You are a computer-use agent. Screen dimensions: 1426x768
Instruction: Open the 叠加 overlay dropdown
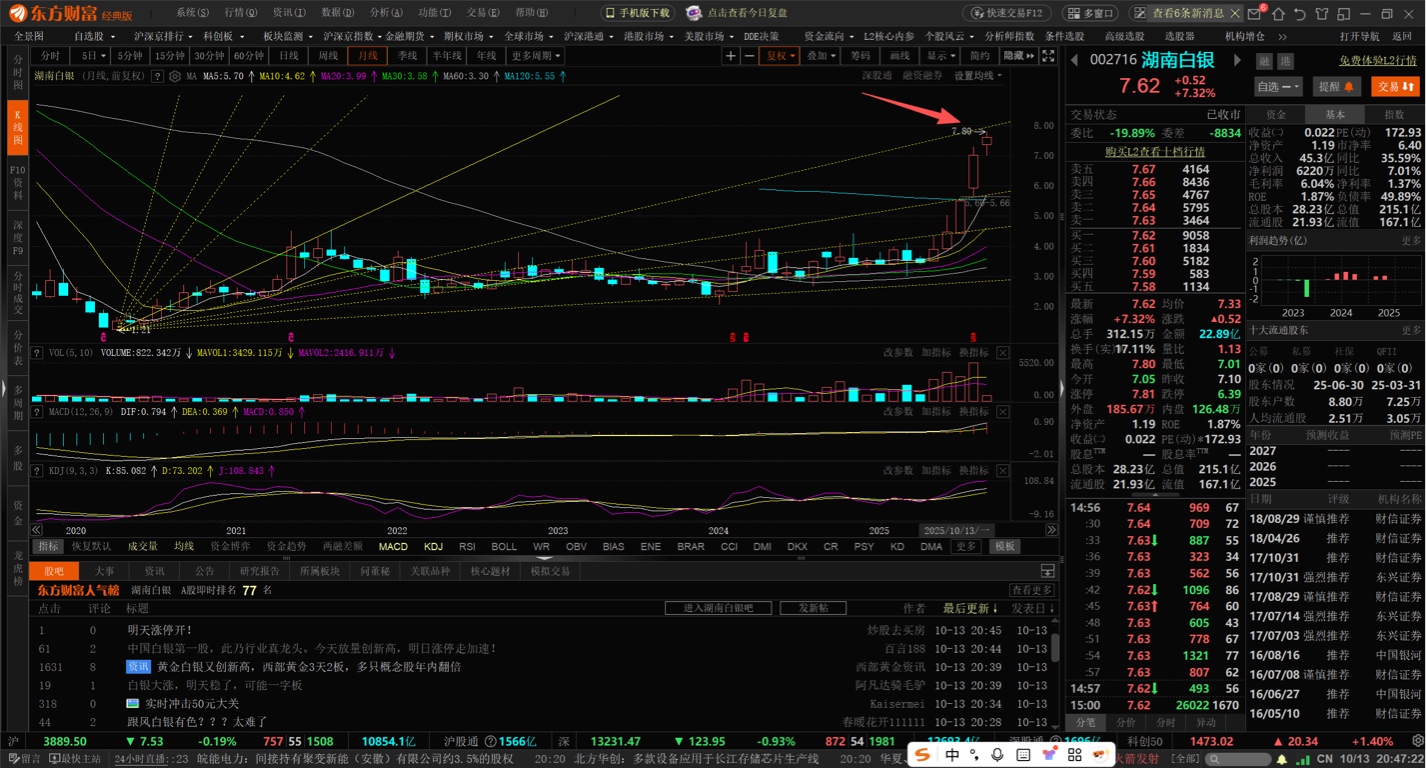click(821, 56)
